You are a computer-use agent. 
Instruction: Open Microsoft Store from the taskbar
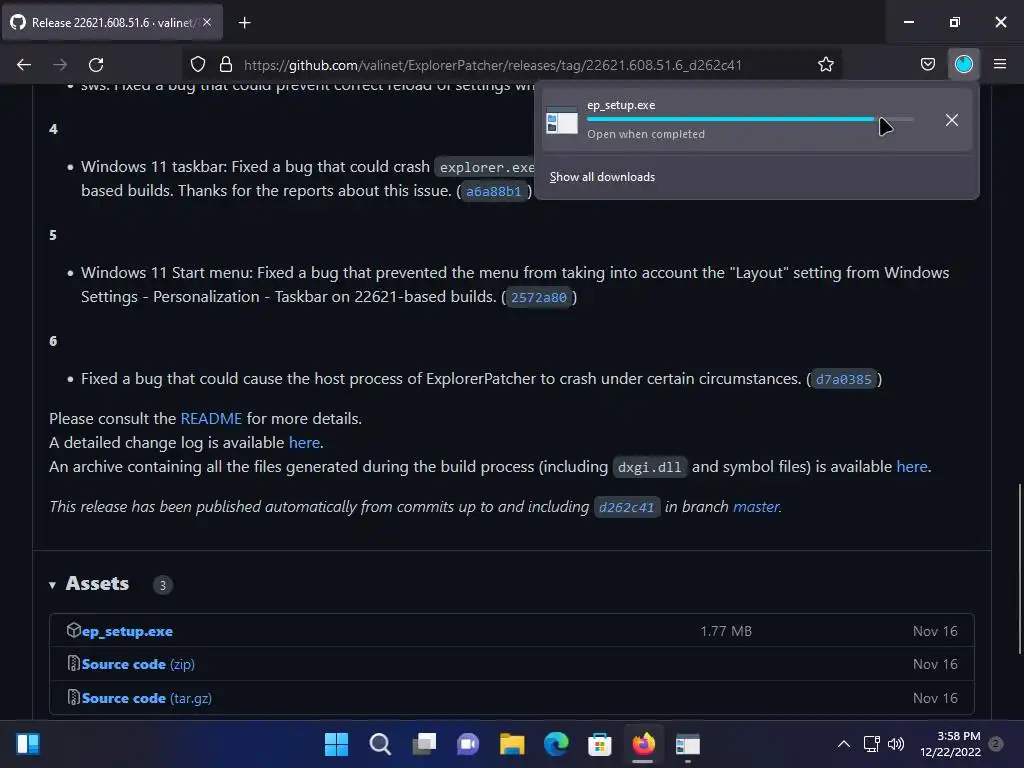tap(600, 744)
